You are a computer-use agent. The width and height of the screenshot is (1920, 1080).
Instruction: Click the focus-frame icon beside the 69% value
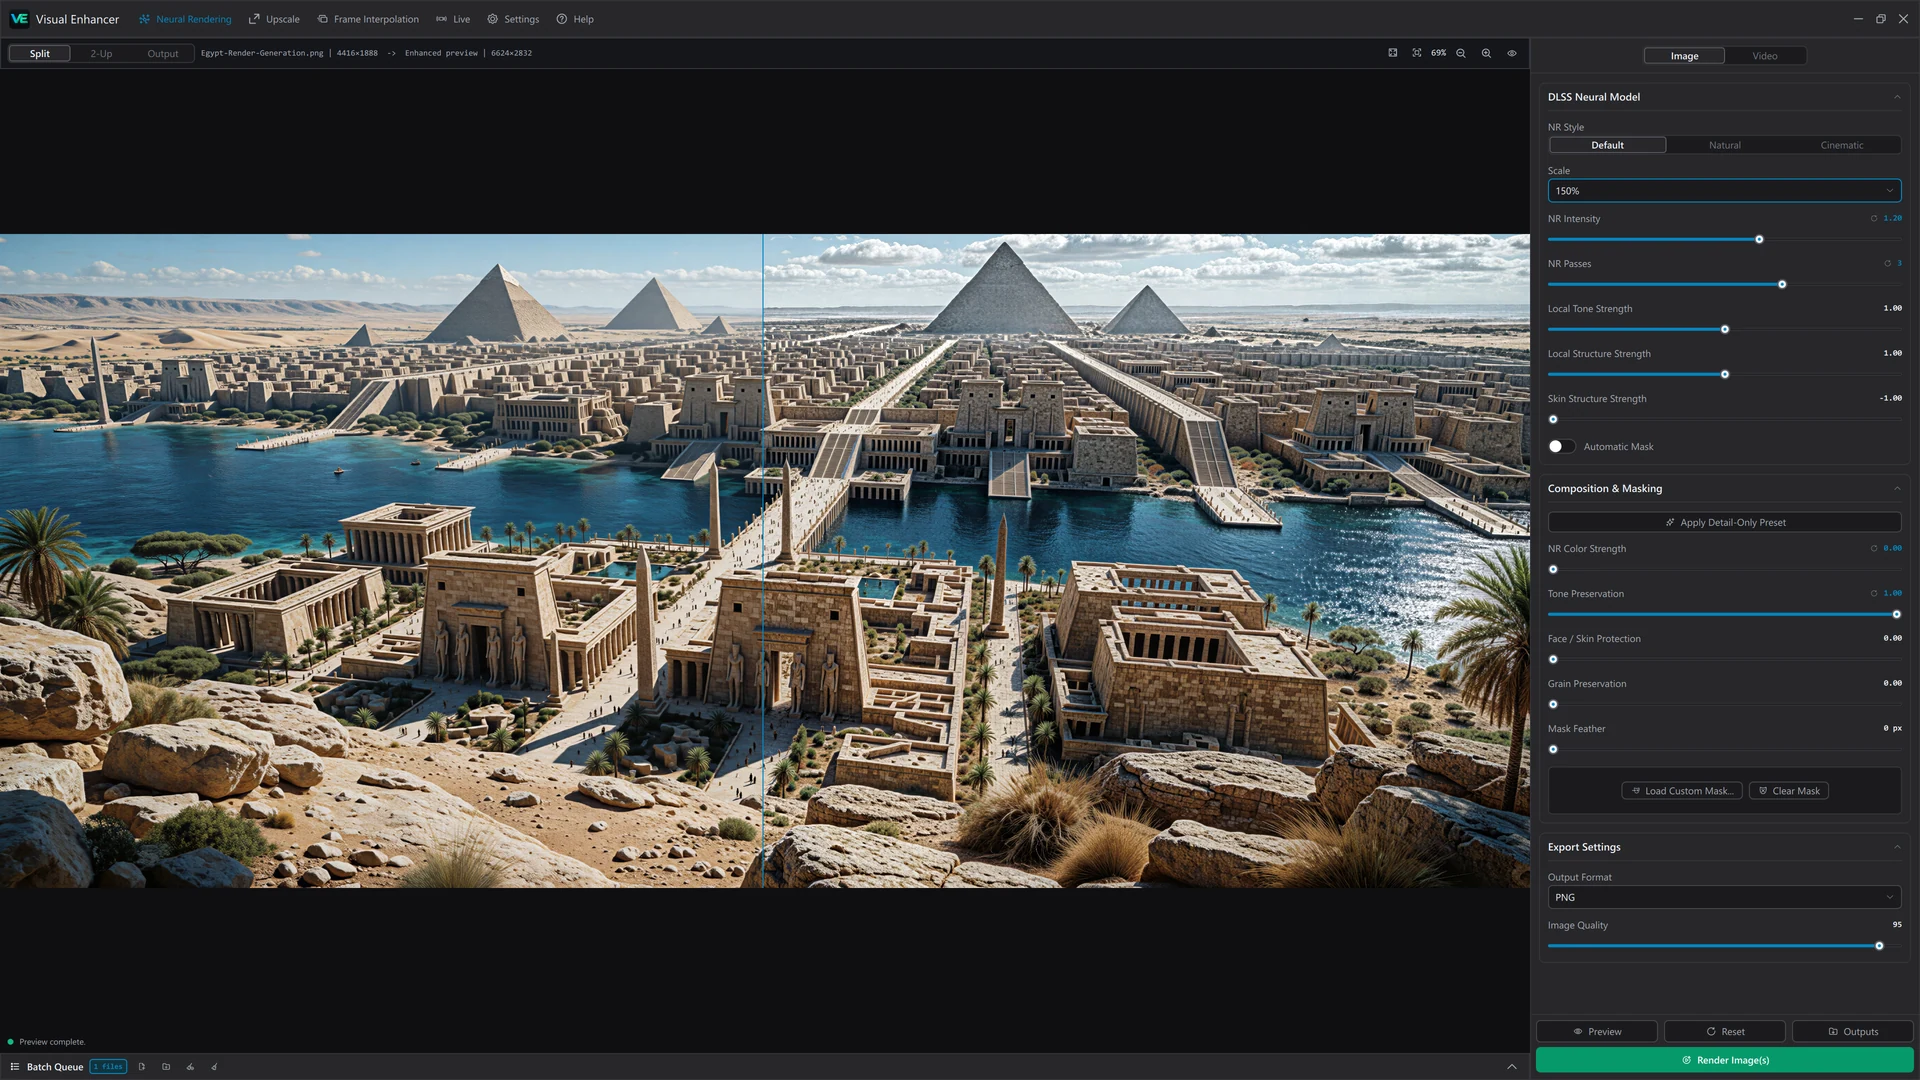tap(1416, 53)
